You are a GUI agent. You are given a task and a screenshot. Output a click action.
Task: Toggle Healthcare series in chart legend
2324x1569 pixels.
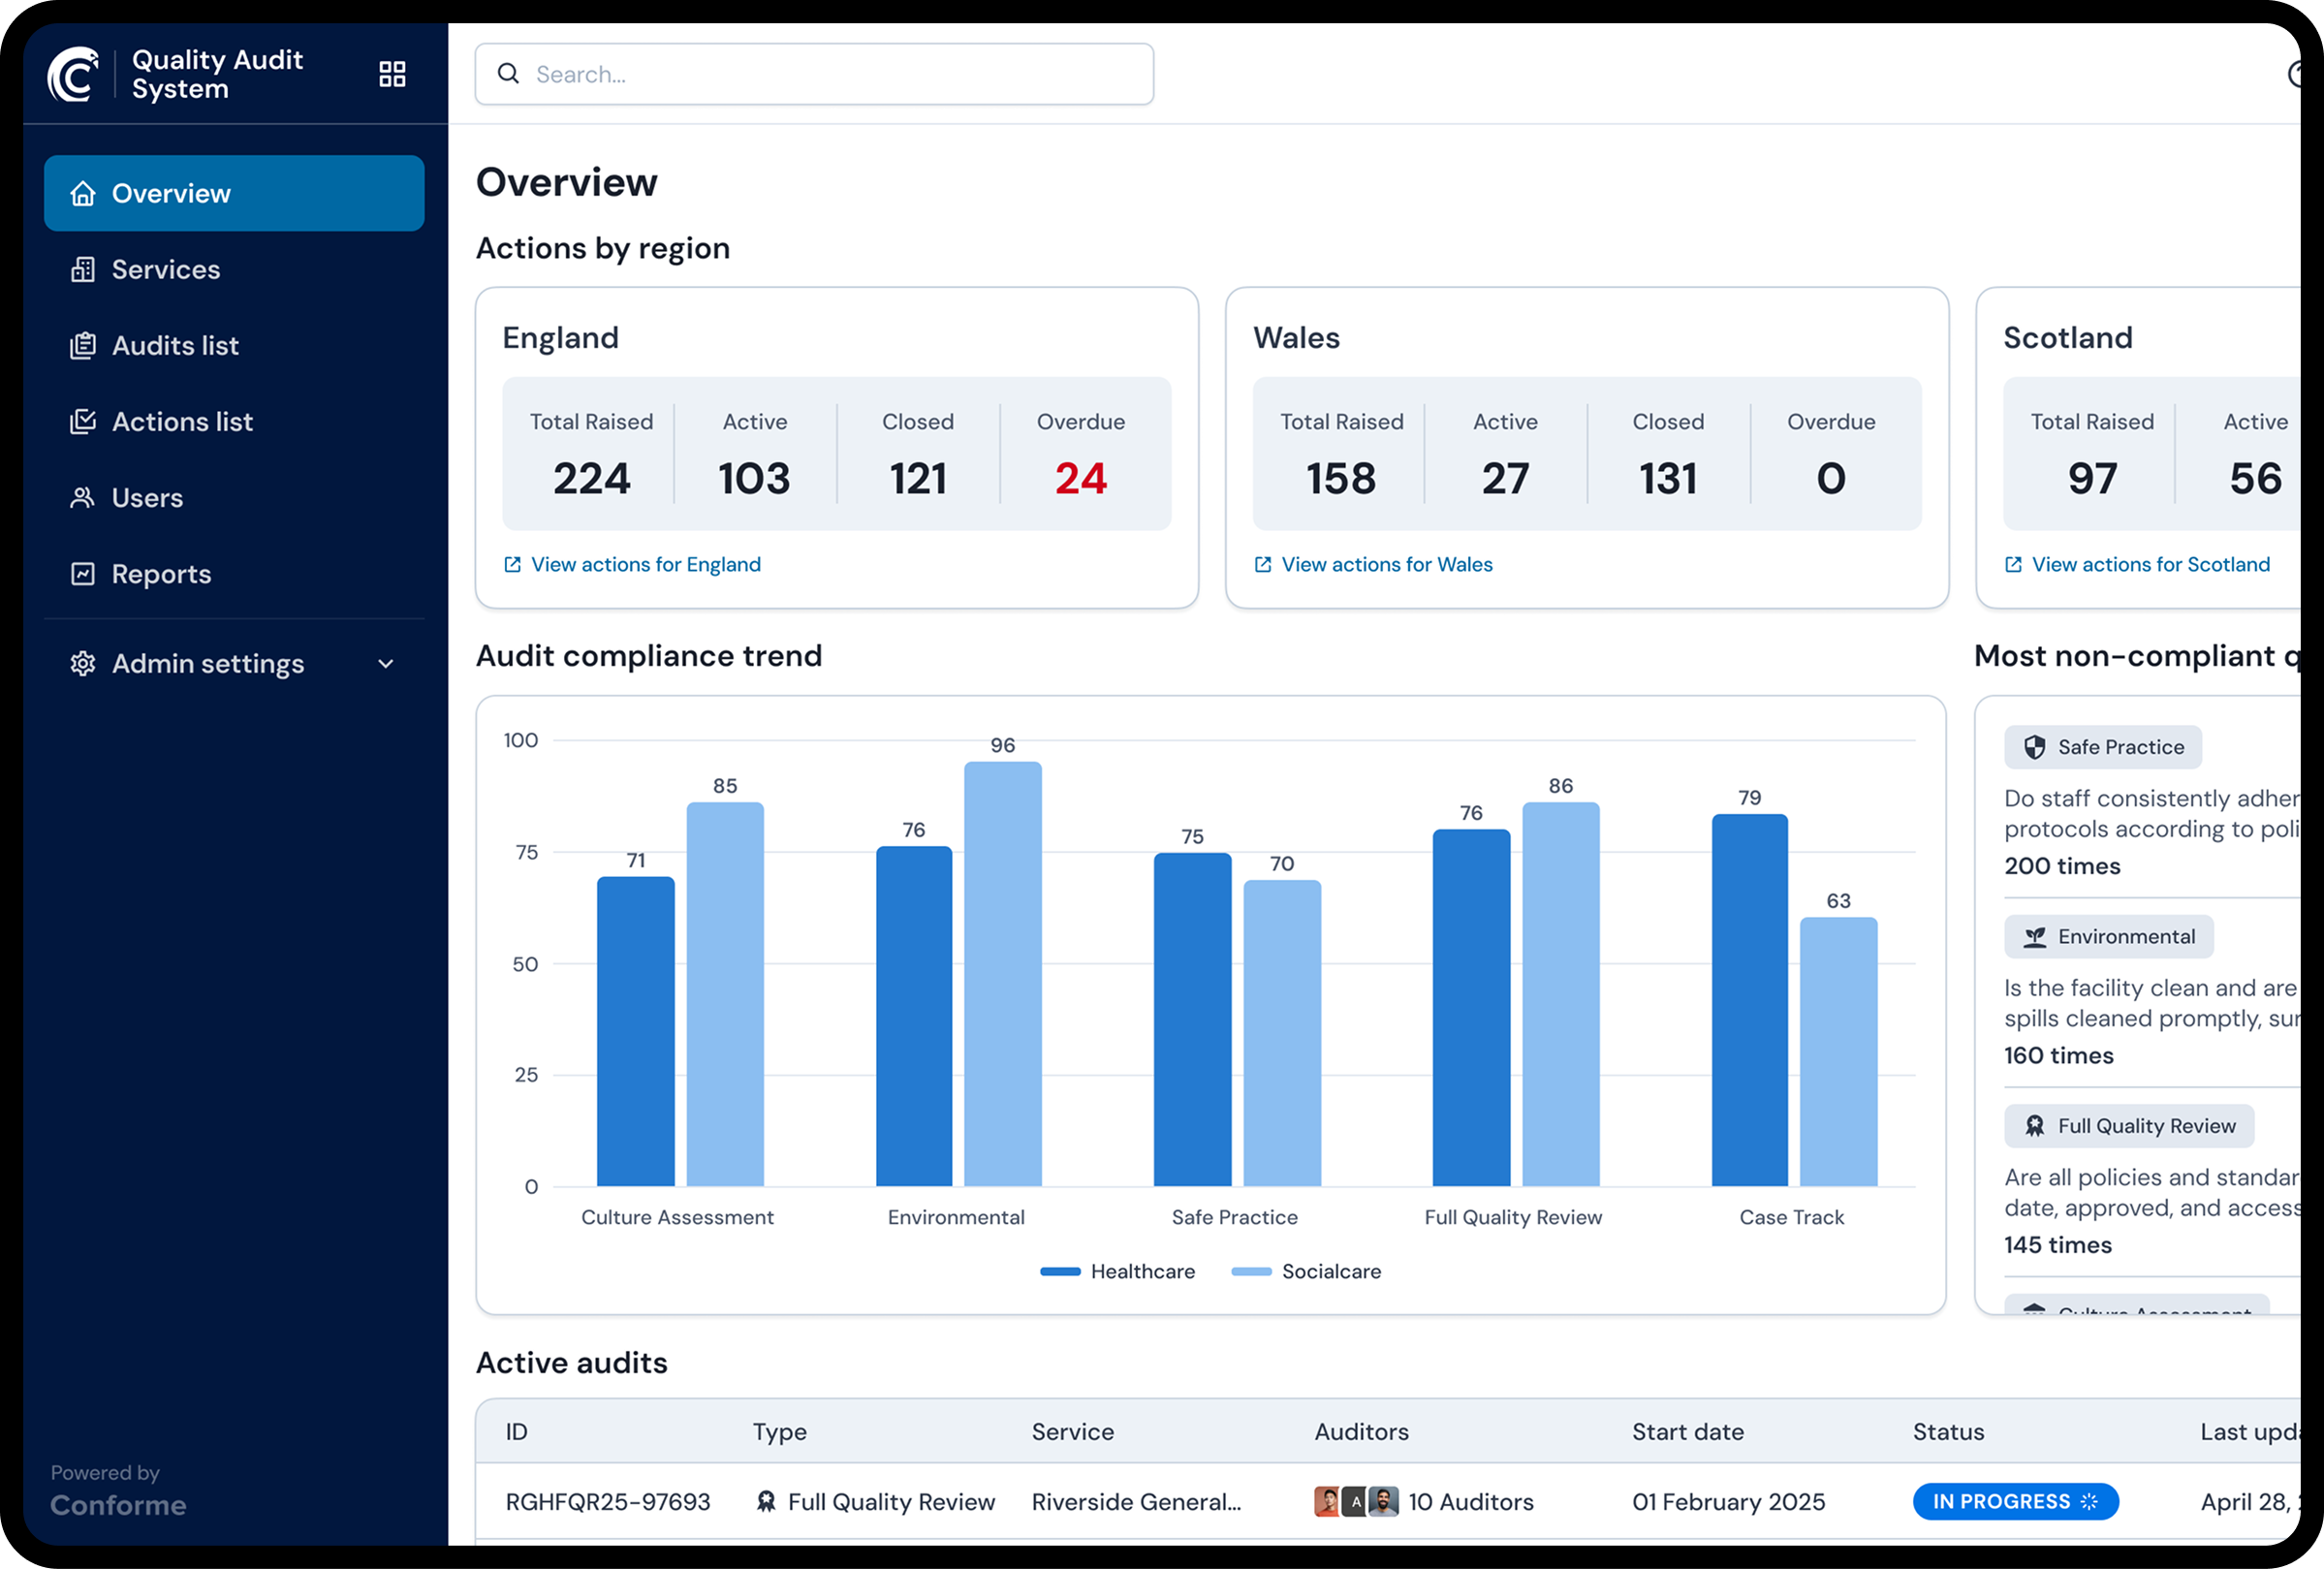[1117, 1271]
